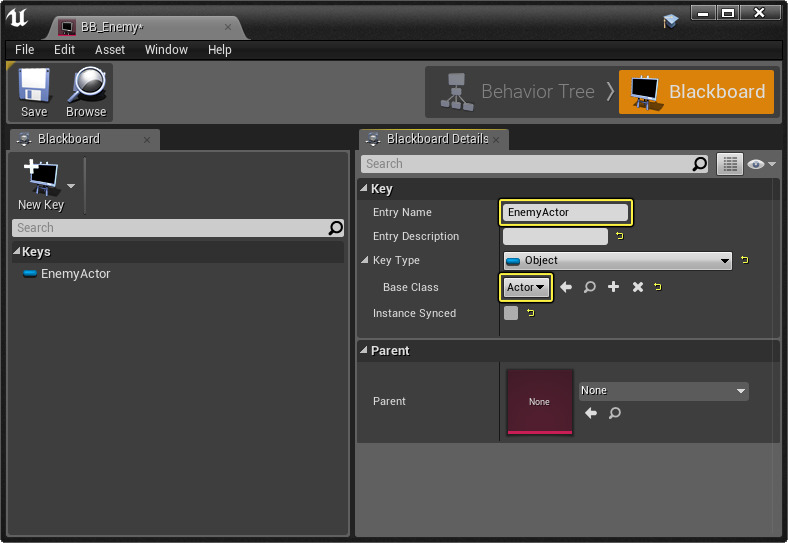Click the New Key button icon

click(x=41, y=179)
